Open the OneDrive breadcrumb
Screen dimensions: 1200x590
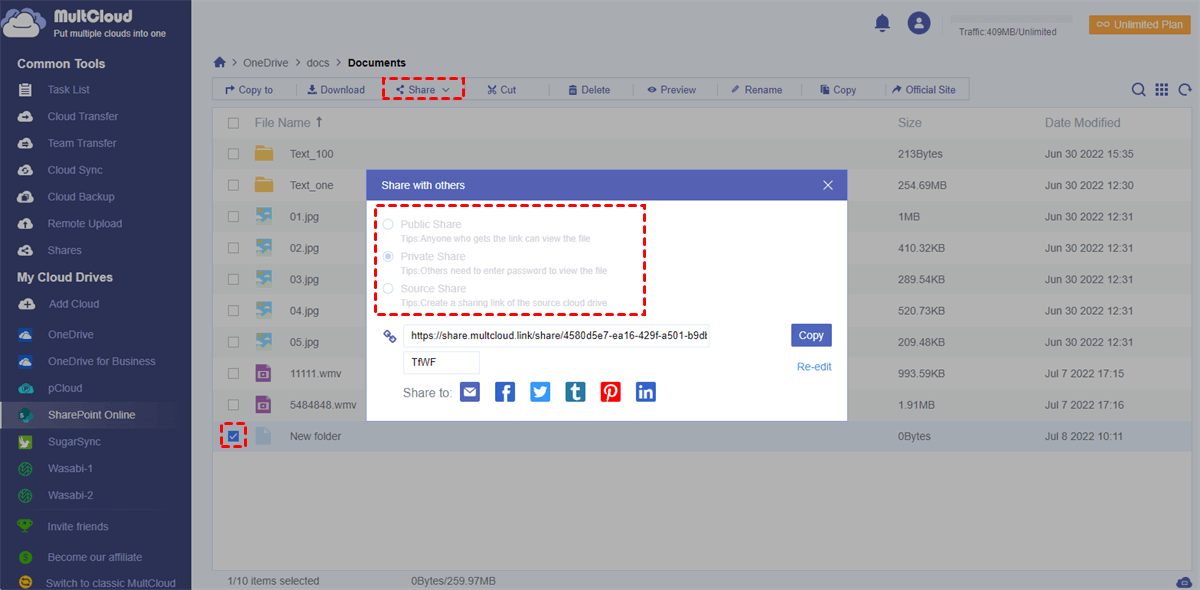(266, 63)
